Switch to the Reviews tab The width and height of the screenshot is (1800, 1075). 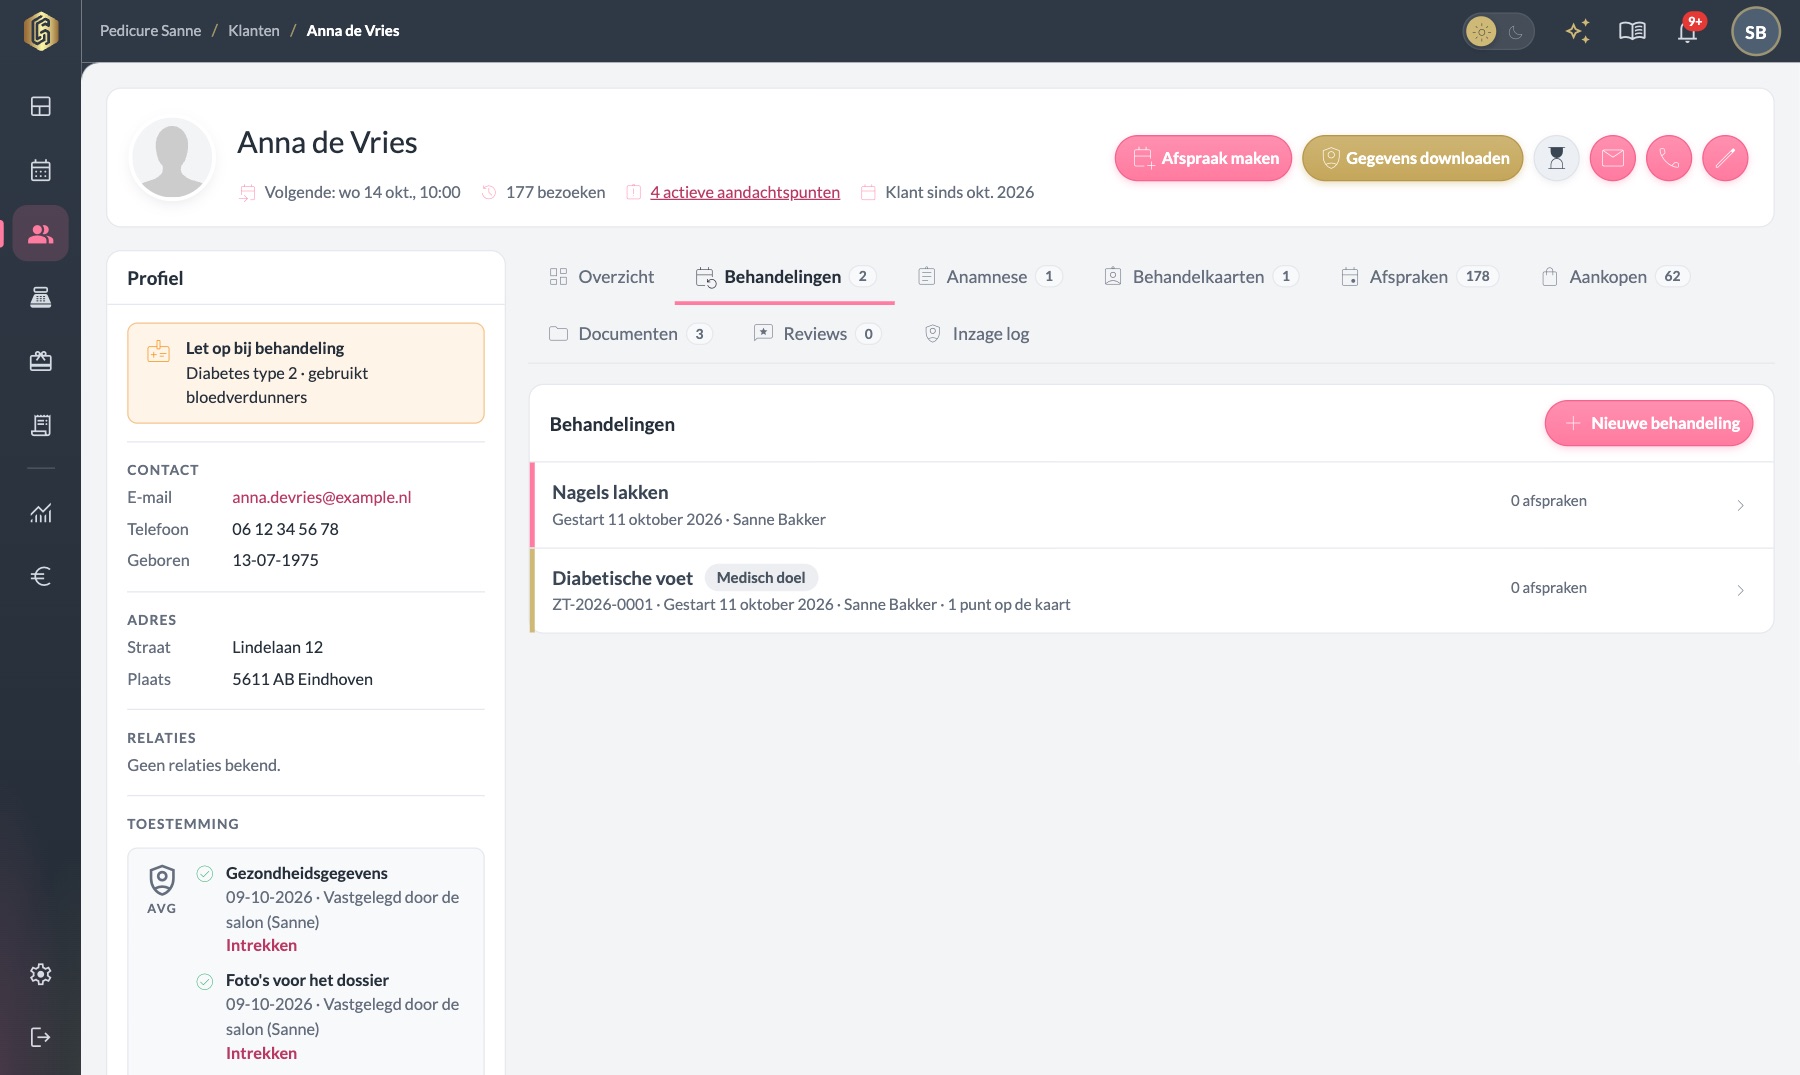tap(817, 334)
